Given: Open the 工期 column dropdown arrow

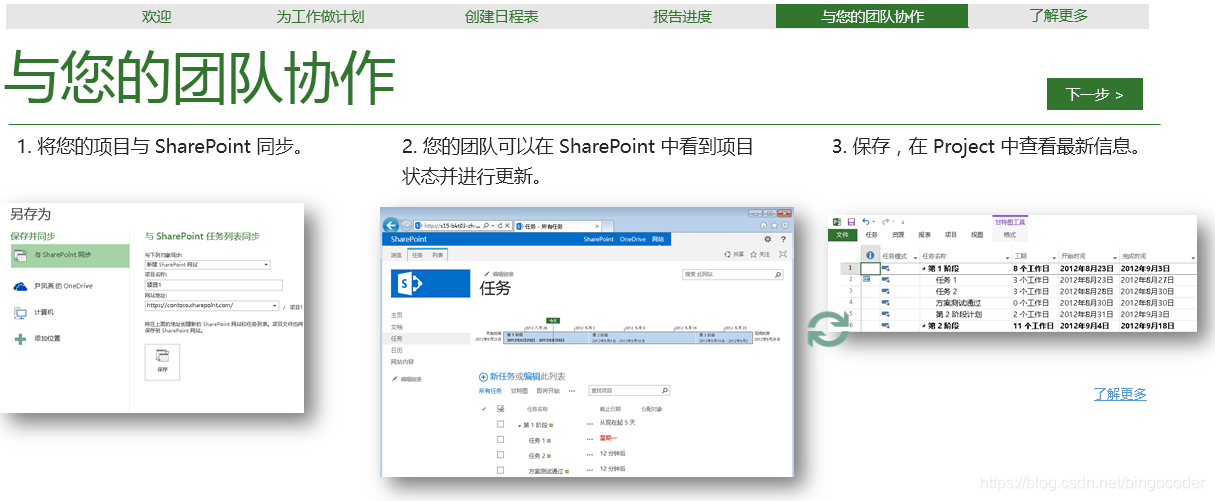Looking at the screenshot, I should (1052, 258).
